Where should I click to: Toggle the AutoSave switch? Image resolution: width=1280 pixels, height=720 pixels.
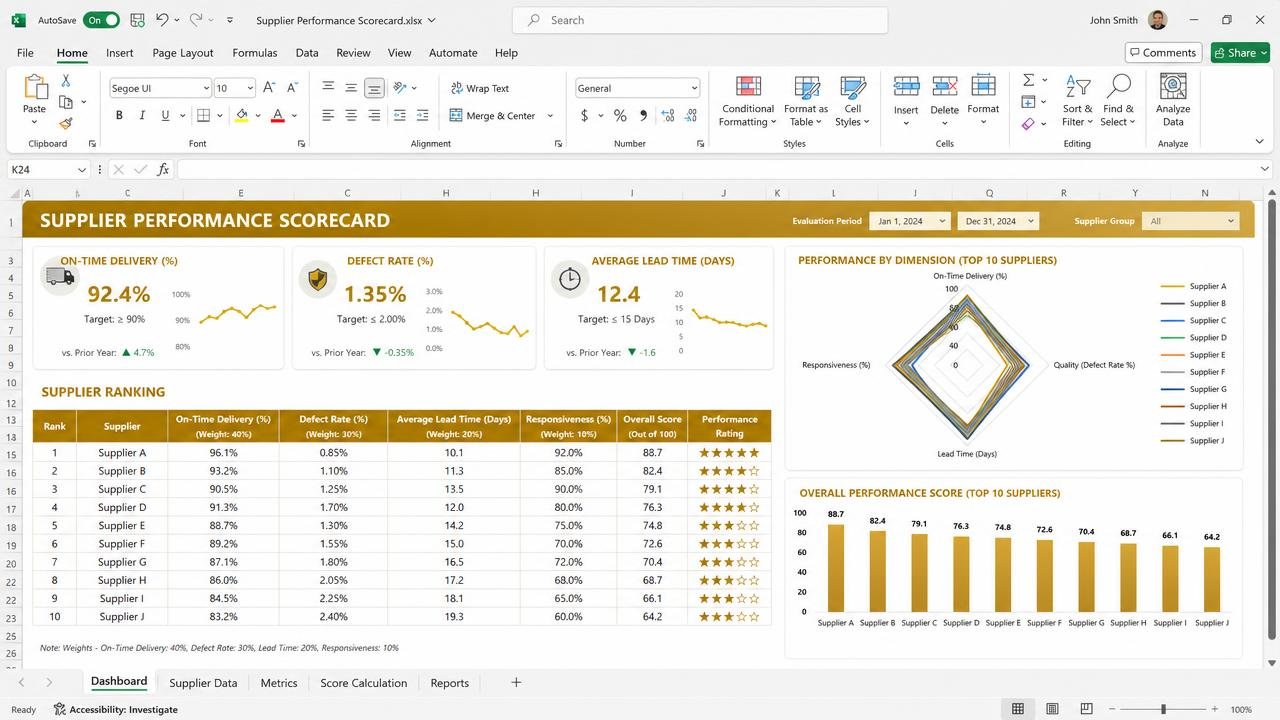[x=101, y=20]
